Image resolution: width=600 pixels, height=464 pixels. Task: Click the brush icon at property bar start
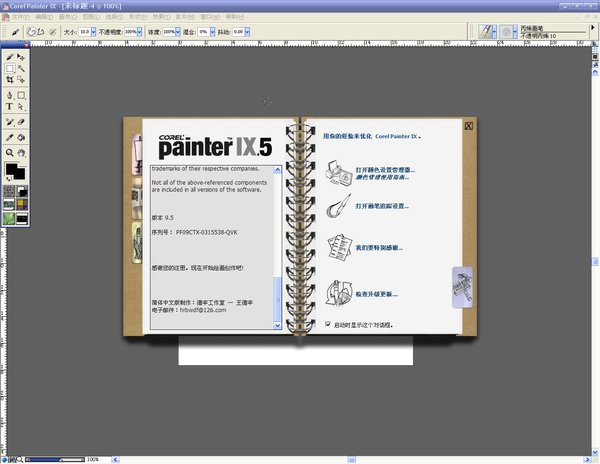click(15, 32)
